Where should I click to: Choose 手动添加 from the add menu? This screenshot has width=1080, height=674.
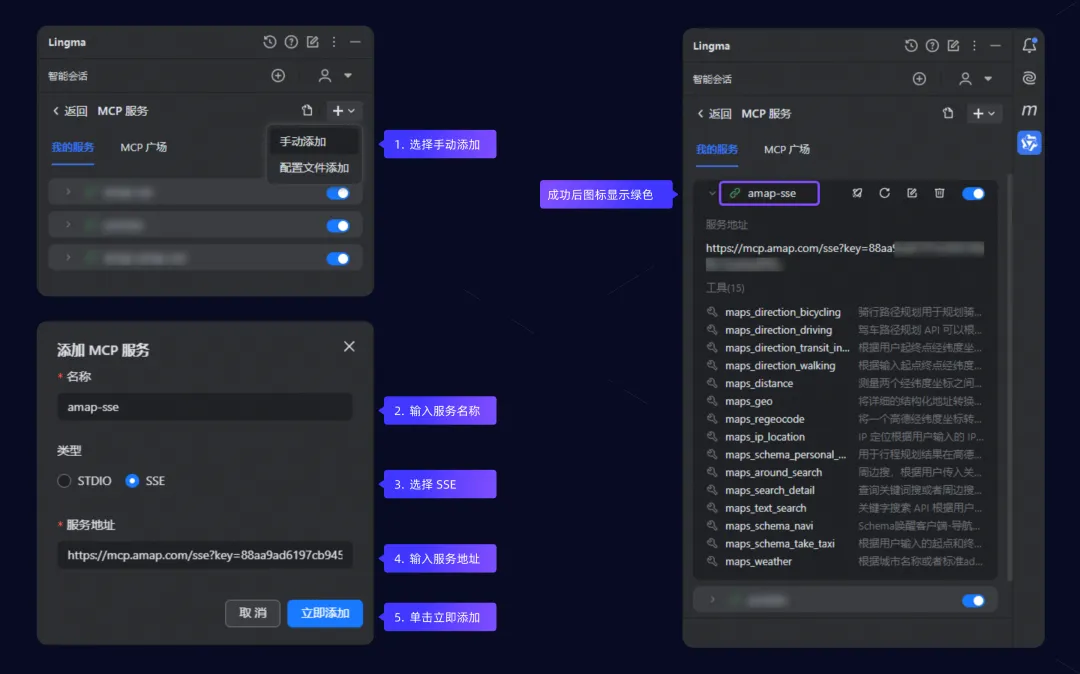[x=313, y=141]
